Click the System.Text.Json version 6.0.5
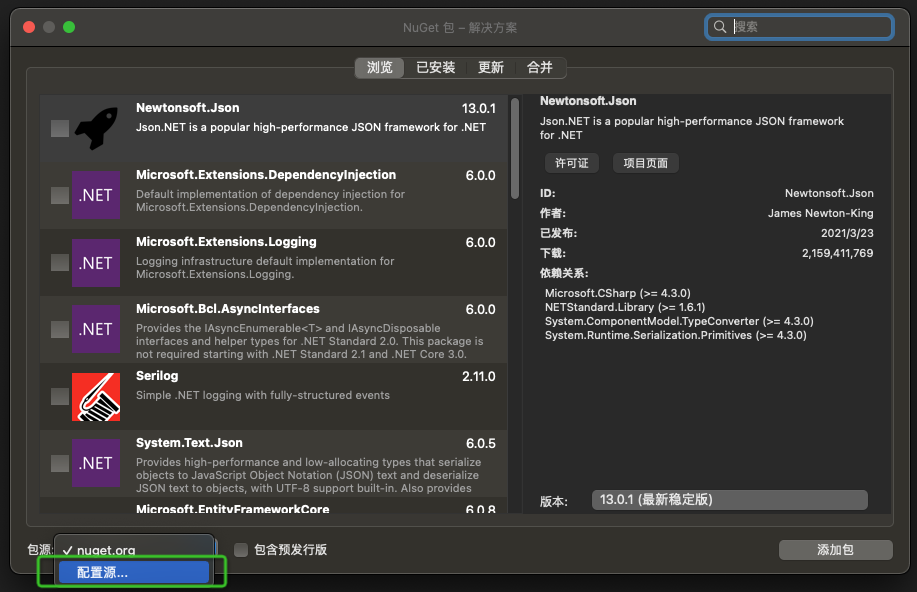This screenshot has height=592, width=917. (481, 443)
